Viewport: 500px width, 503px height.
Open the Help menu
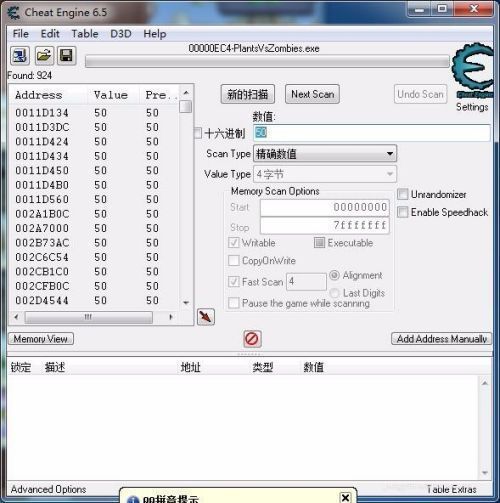[155, 34]
